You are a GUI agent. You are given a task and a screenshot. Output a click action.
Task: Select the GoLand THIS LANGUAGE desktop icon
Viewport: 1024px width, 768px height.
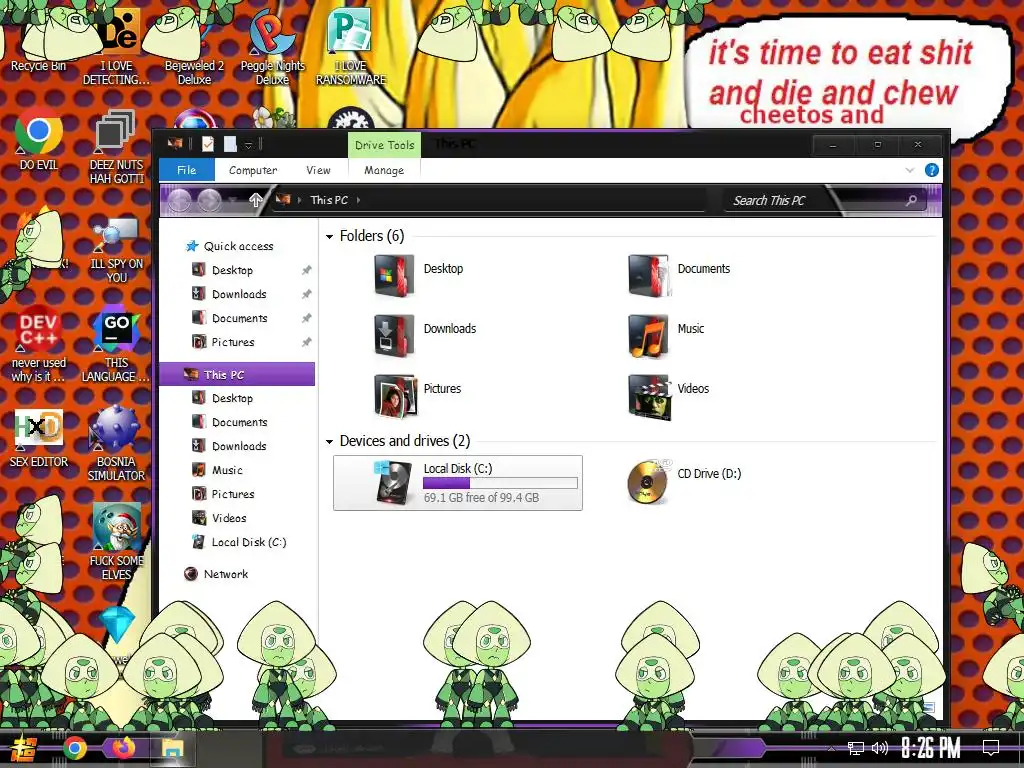coord(116,345)
